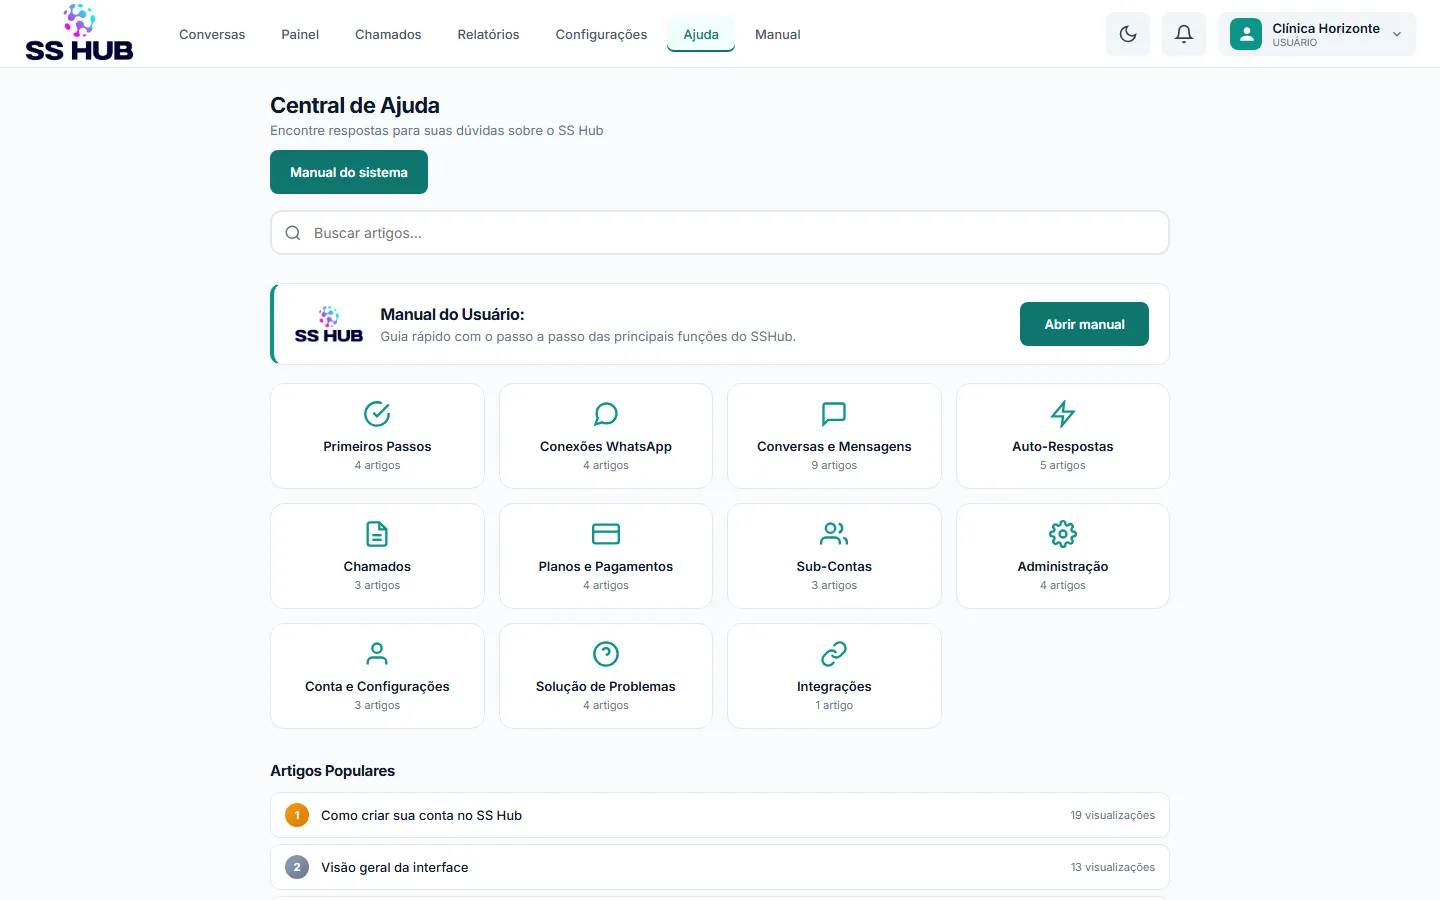This screenshot has width=1440, height=900.
Task: Go to the Conversas menu
Action: point(212,34)
